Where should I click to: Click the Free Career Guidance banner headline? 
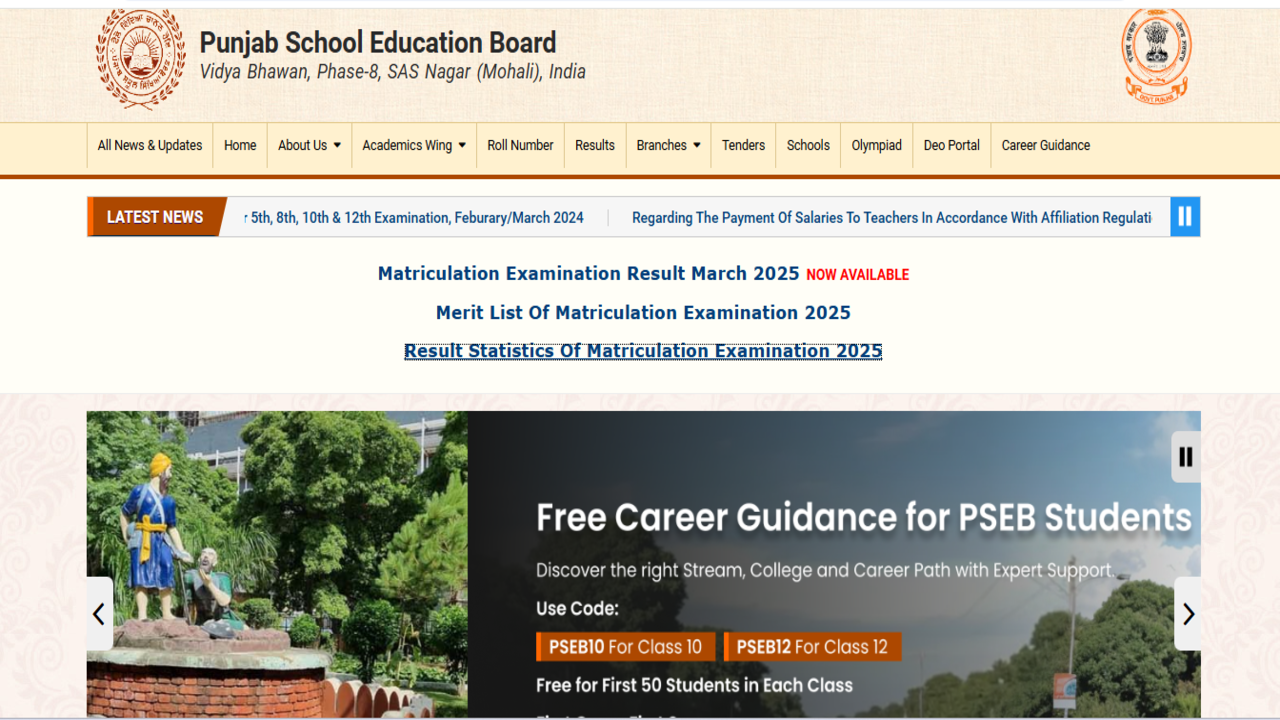click(864, 517)
